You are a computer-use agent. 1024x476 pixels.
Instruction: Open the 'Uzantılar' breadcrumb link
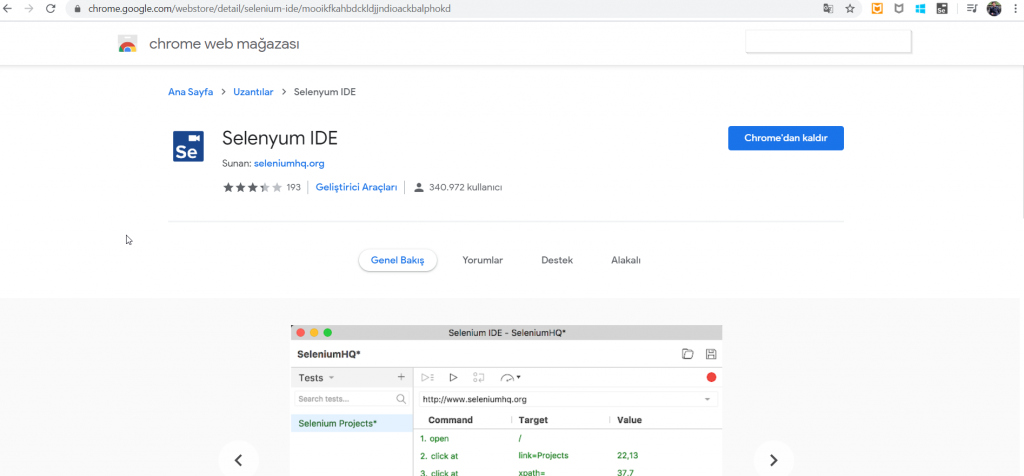click(253, 92)
